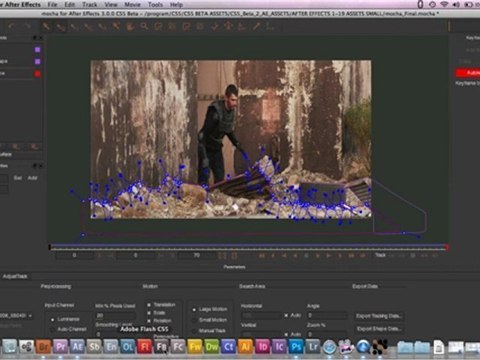Image resolution: width=480 pixels, height=360 pixels.
Task: Click the play forward playback button
Action: pos(329,256)
